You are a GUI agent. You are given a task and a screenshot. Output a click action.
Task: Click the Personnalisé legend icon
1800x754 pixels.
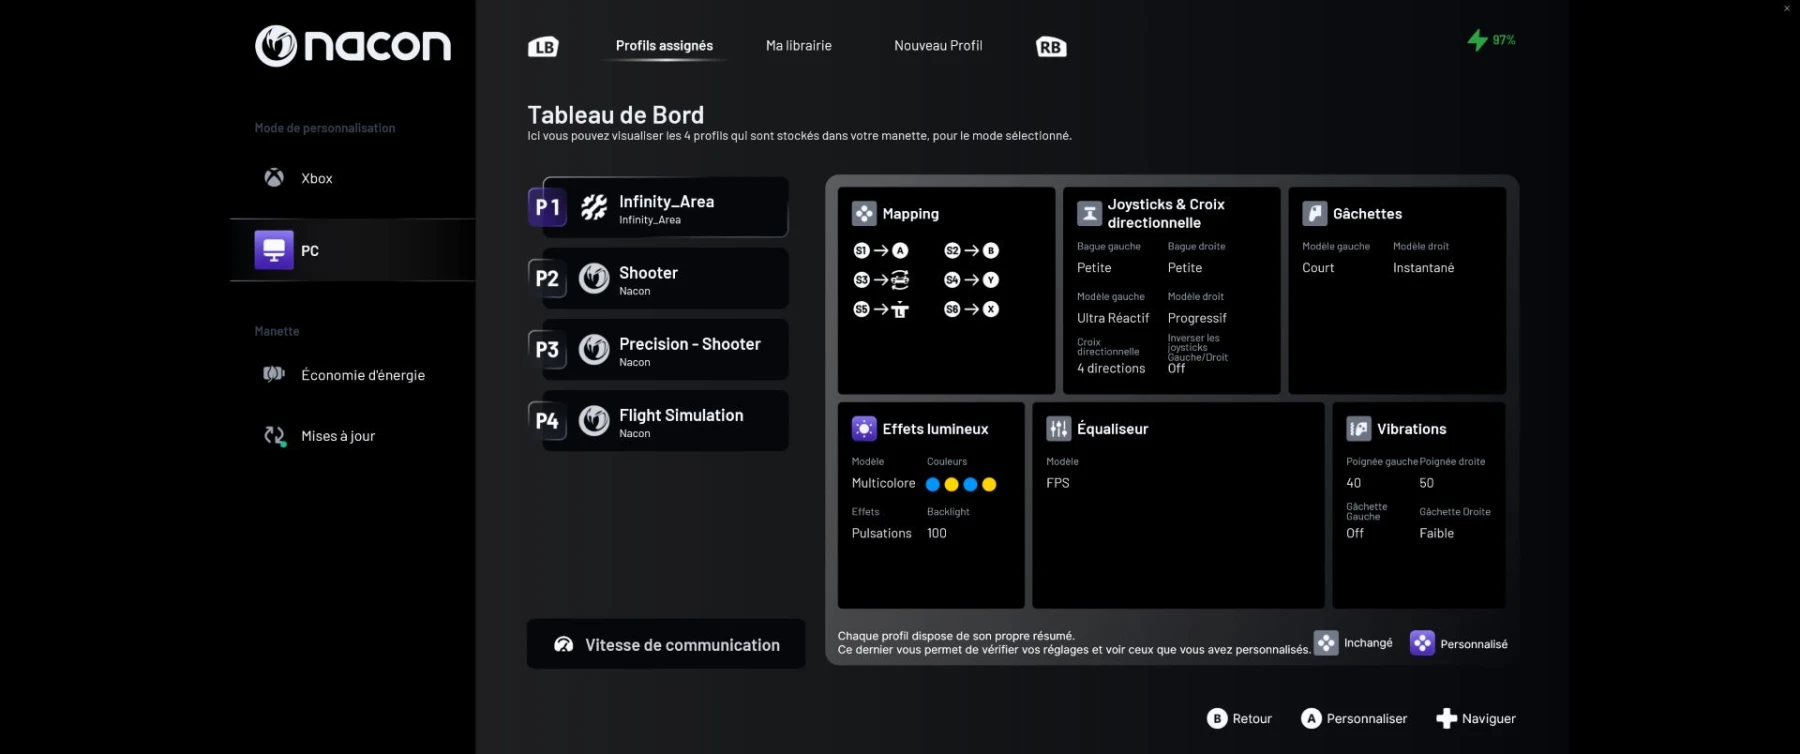pyautogui.click(x=1422, y=643)
